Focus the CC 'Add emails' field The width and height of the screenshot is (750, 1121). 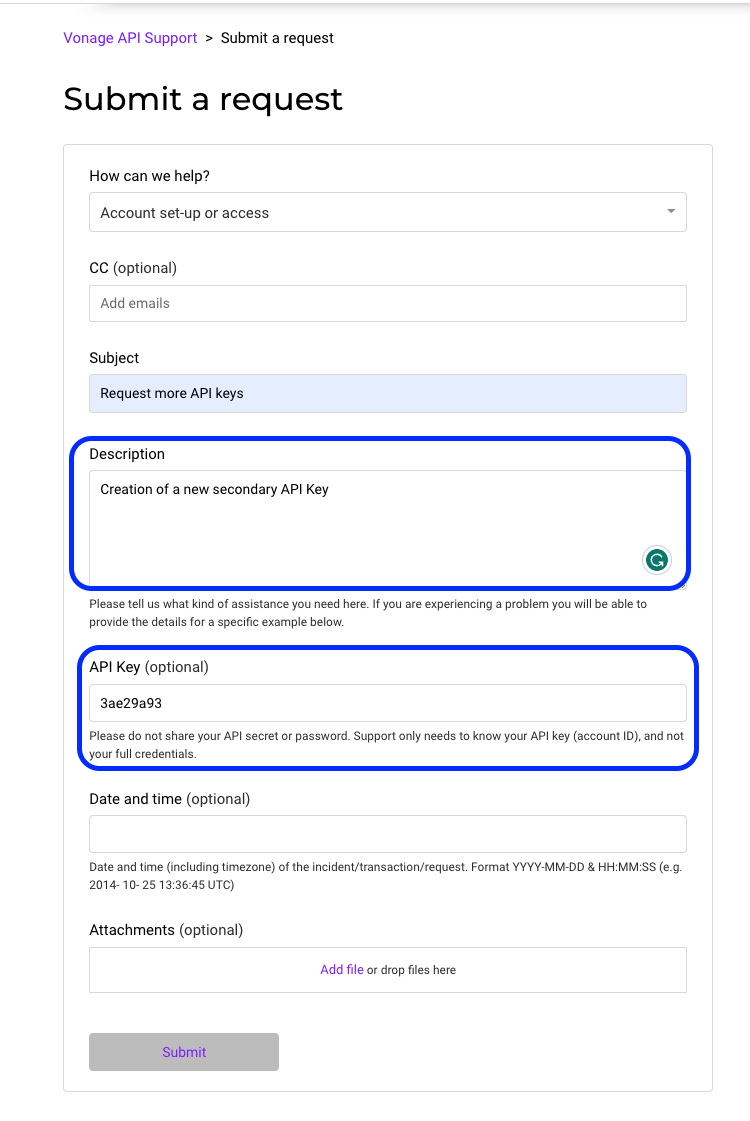387,303
